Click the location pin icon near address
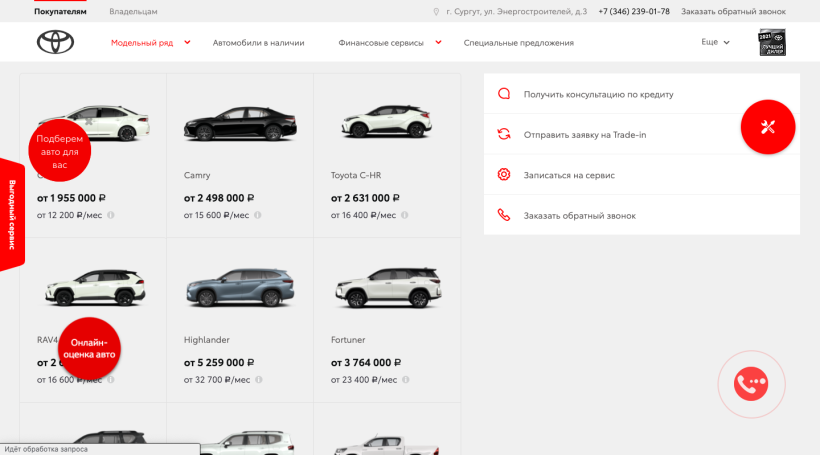 coord(436,12)
